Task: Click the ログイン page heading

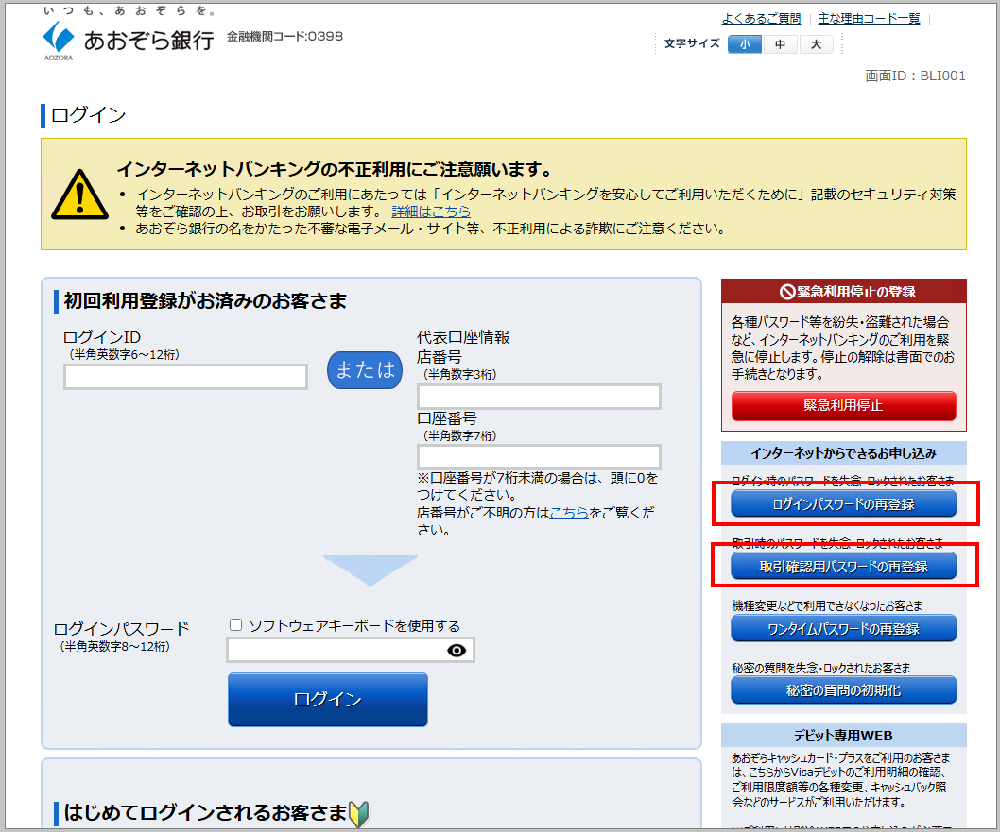Action: pos(89,115)
